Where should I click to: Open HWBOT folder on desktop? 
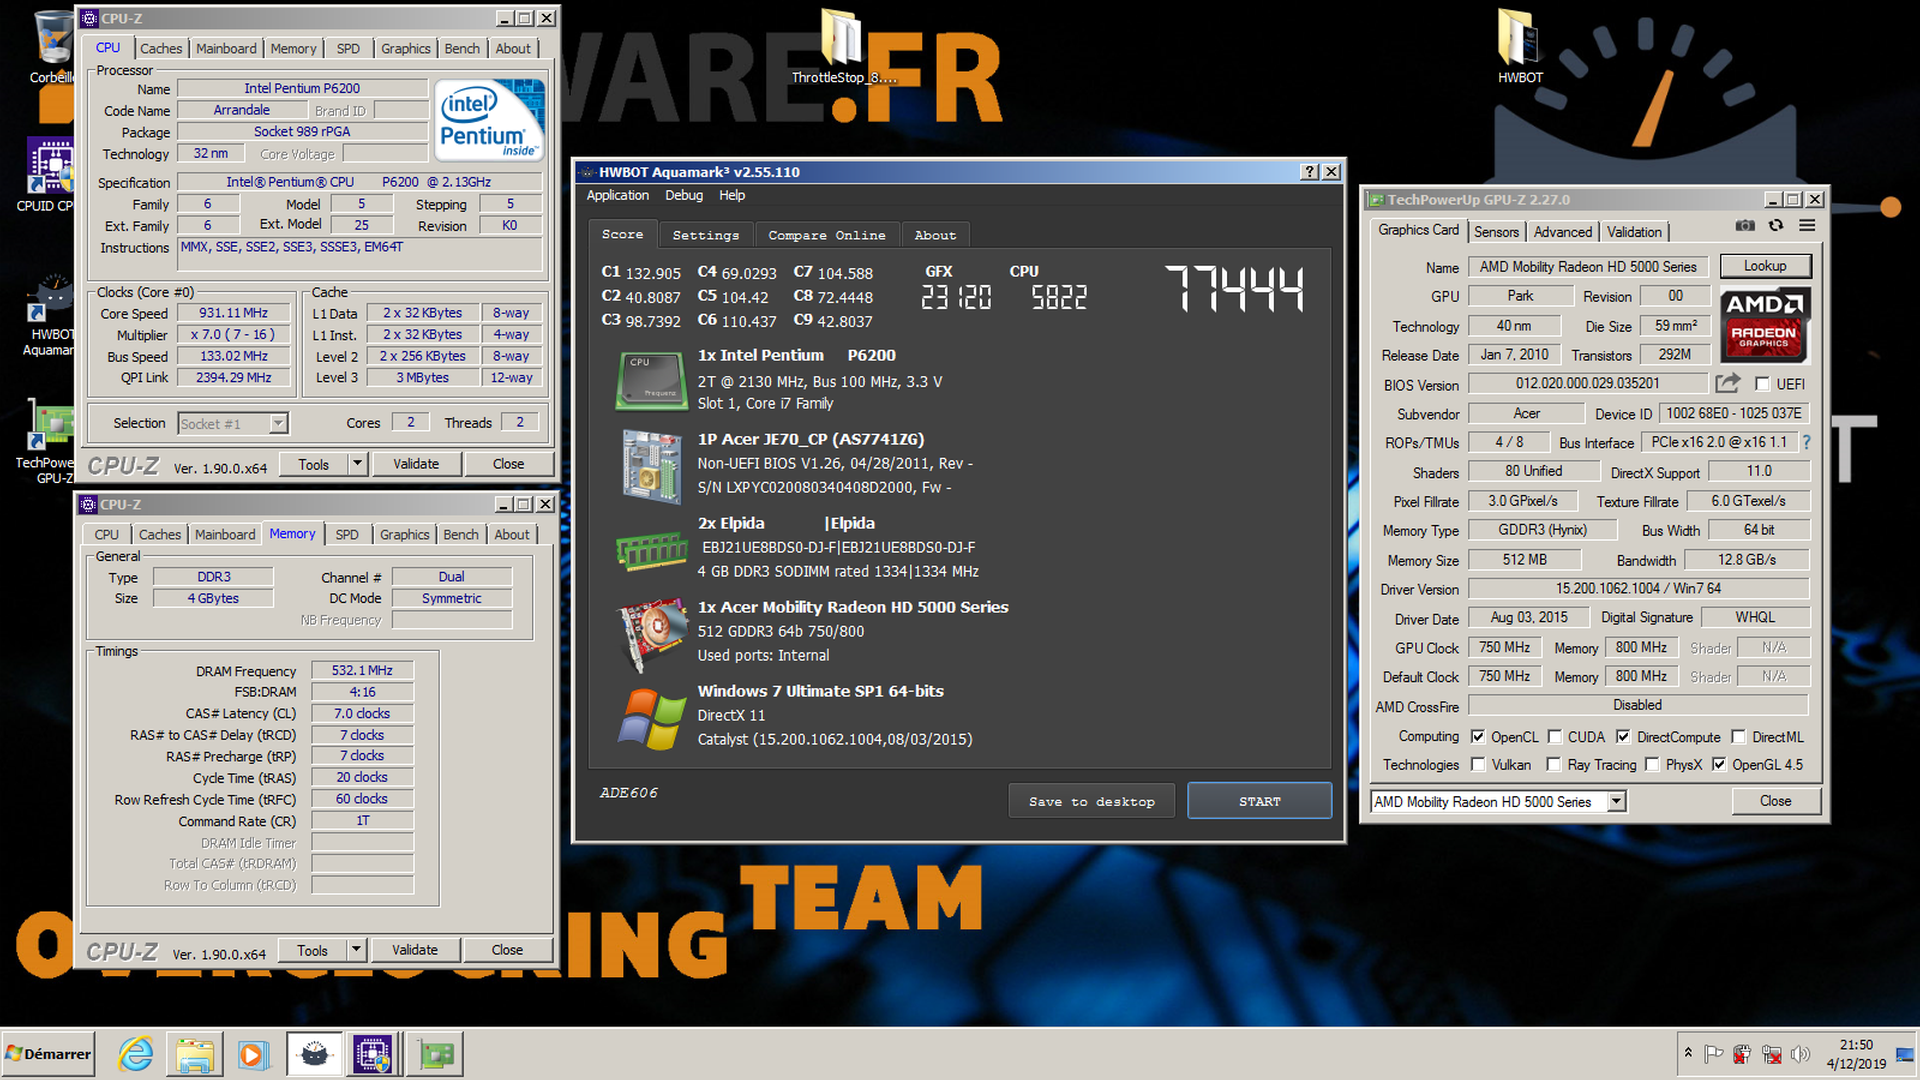click(1520, 47)
